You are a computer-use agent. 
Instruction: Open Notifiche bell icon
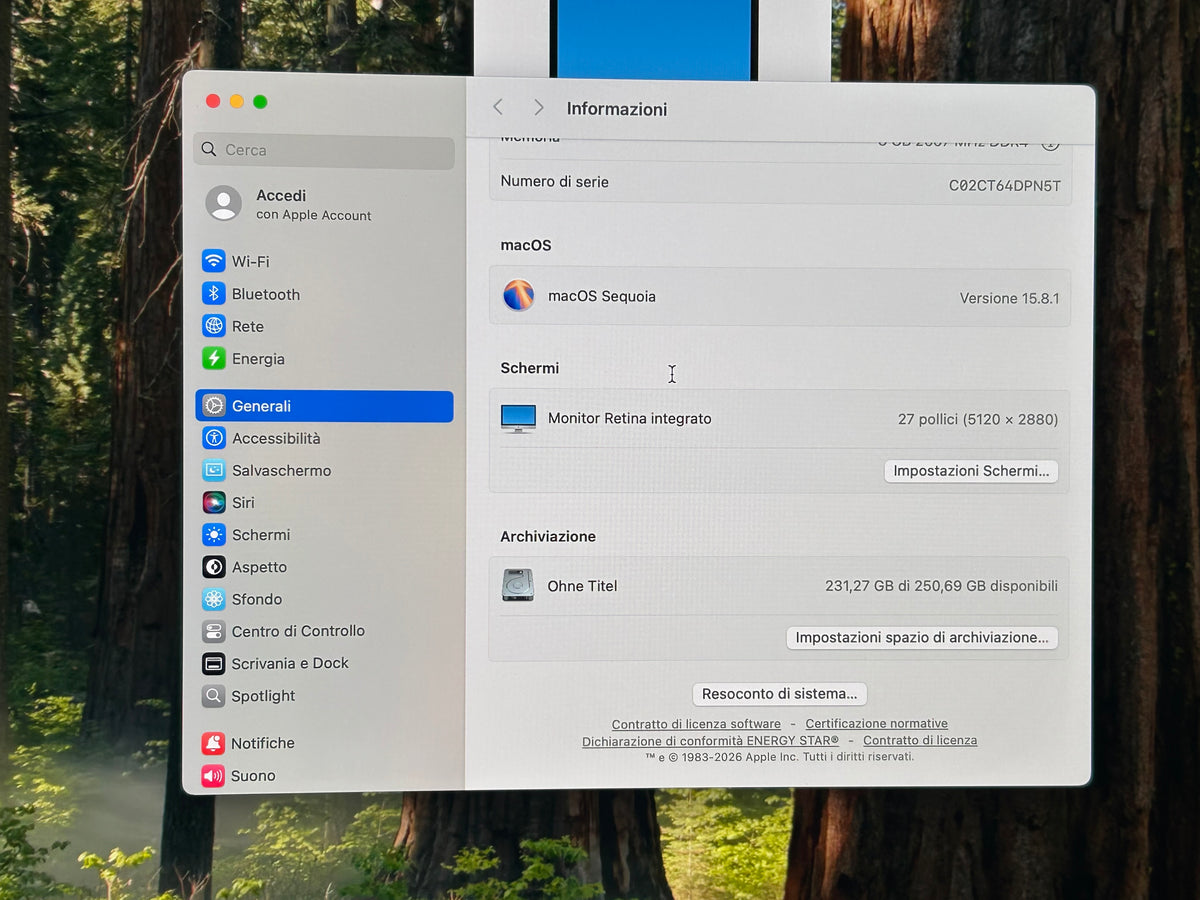(213, 743)
